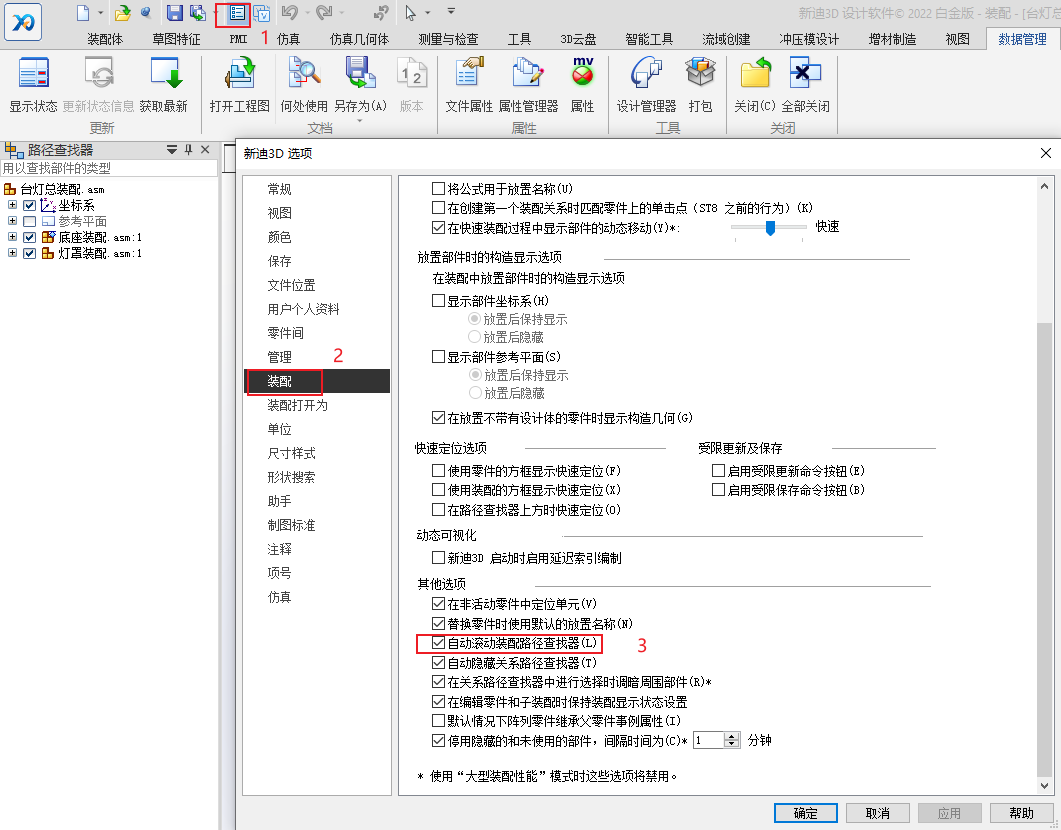Click the 另存为(A) icon
1061x830 pixels.
pyautogui.click(x=360, y=73)
